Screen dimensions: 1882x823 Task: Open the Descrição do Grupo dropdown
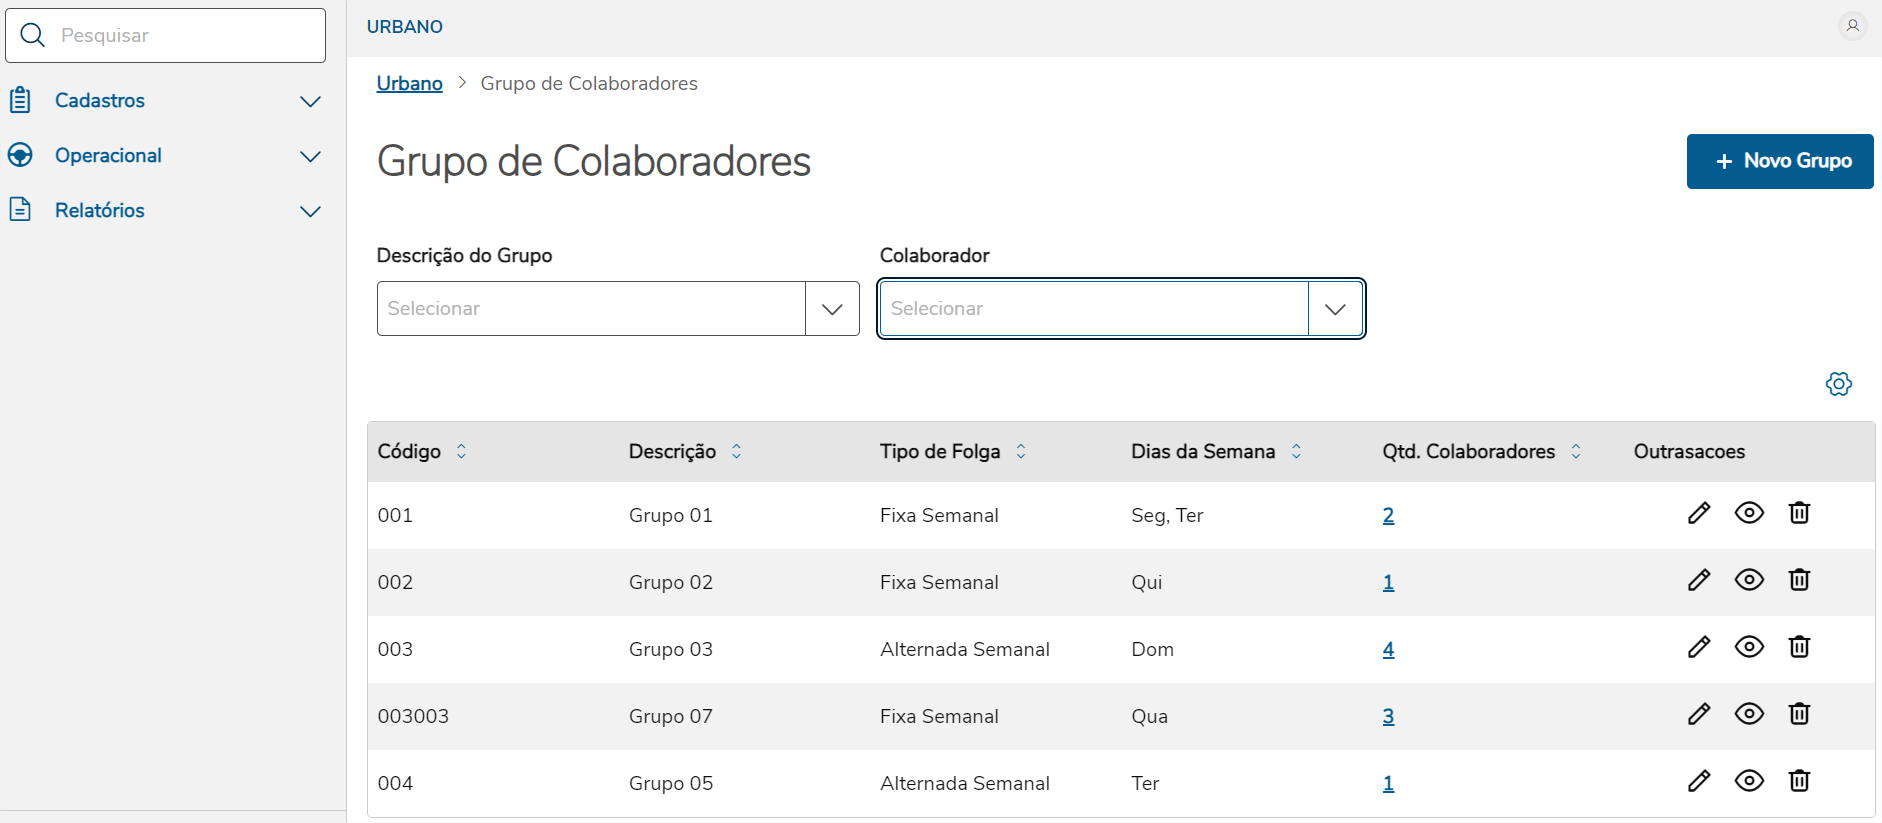point(831,309)
